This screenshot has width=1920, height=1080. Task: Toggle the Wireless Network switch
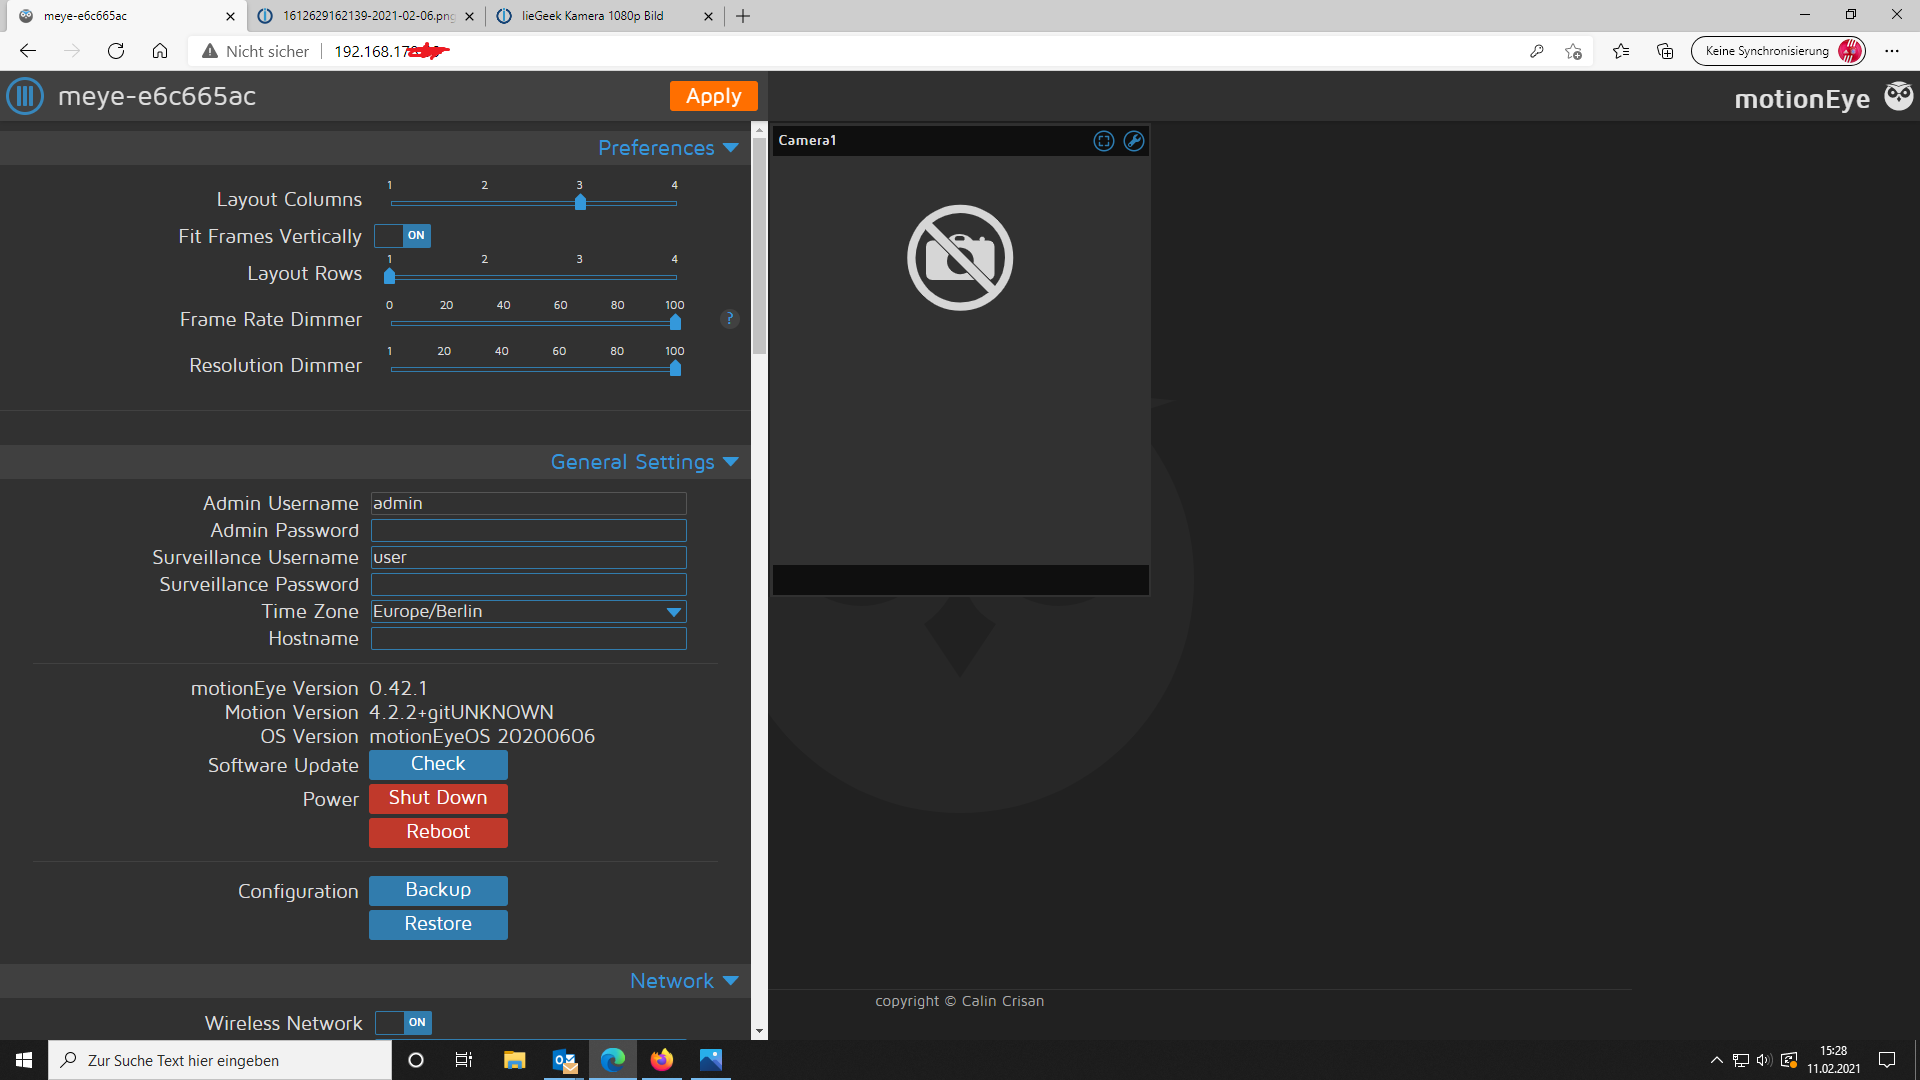click(404, 1022)
